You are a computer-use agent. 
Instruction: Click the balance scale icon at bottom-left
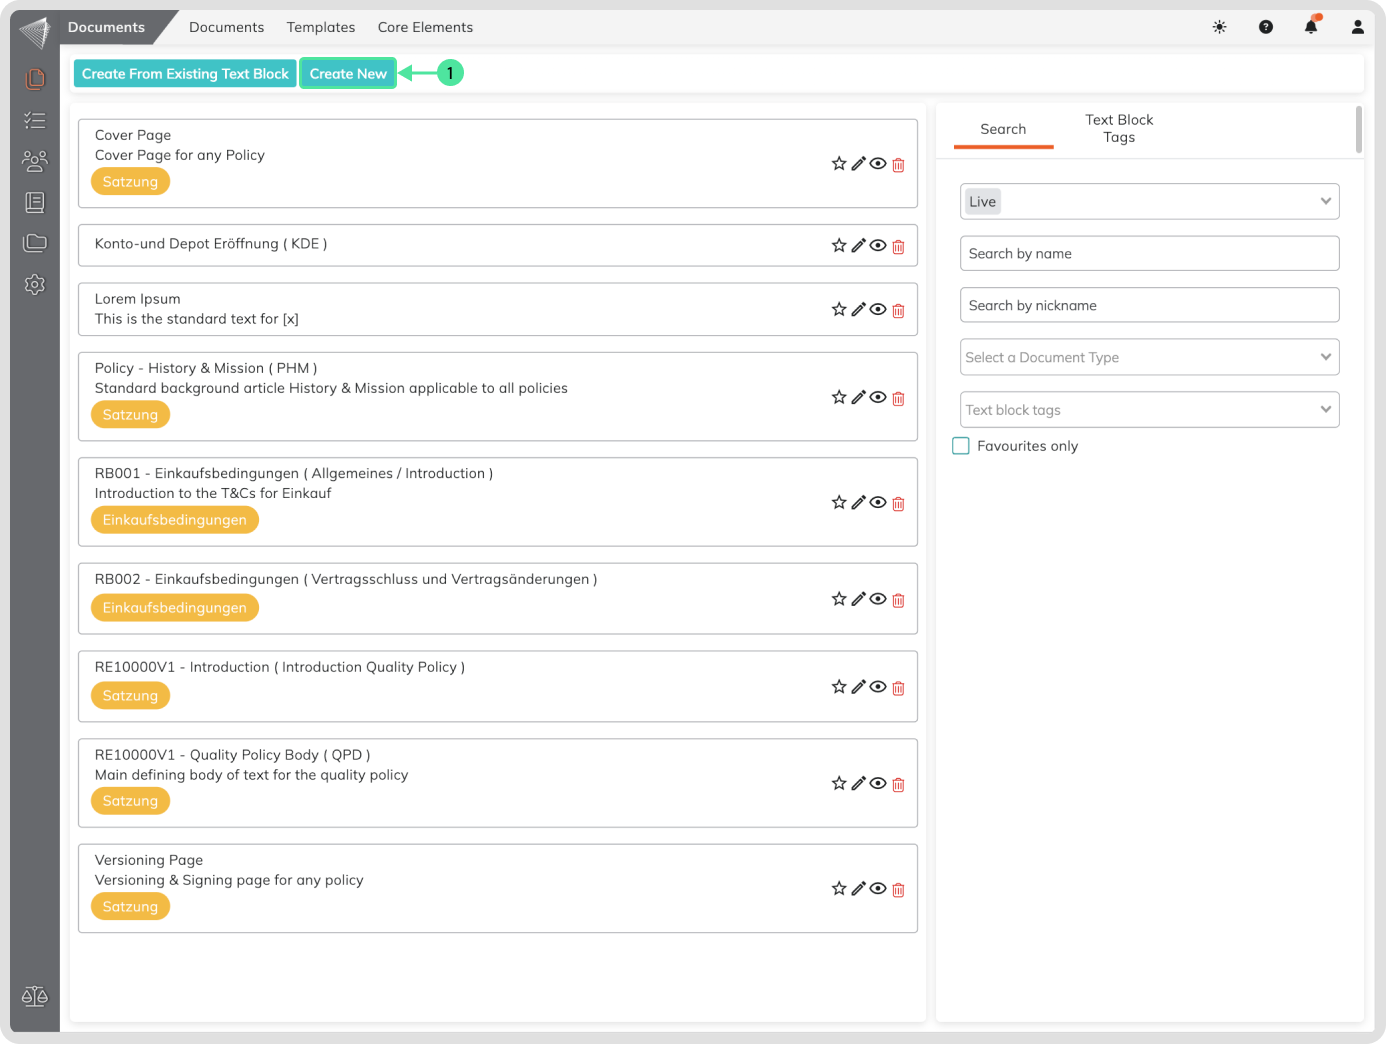coord(35,996)
